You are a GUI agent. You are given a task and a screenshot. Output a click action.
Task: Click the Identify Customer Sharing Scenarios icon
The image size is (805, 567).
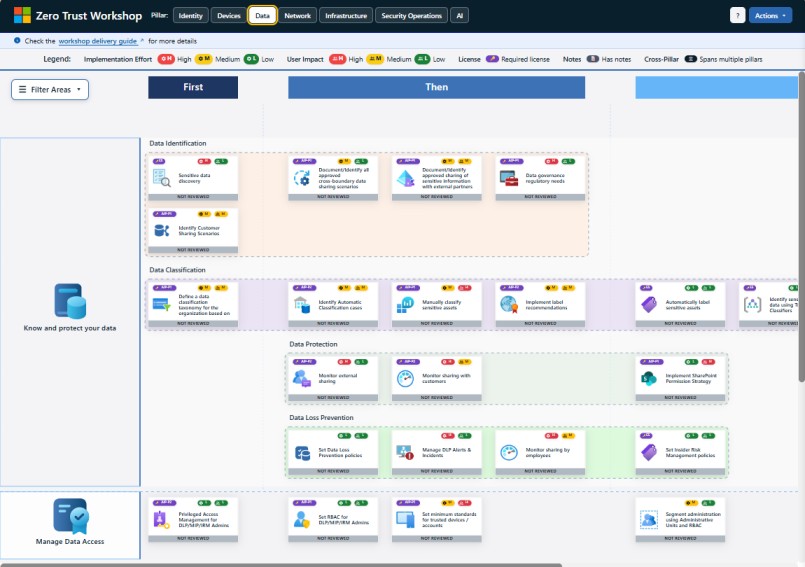[x=162, y=230]
